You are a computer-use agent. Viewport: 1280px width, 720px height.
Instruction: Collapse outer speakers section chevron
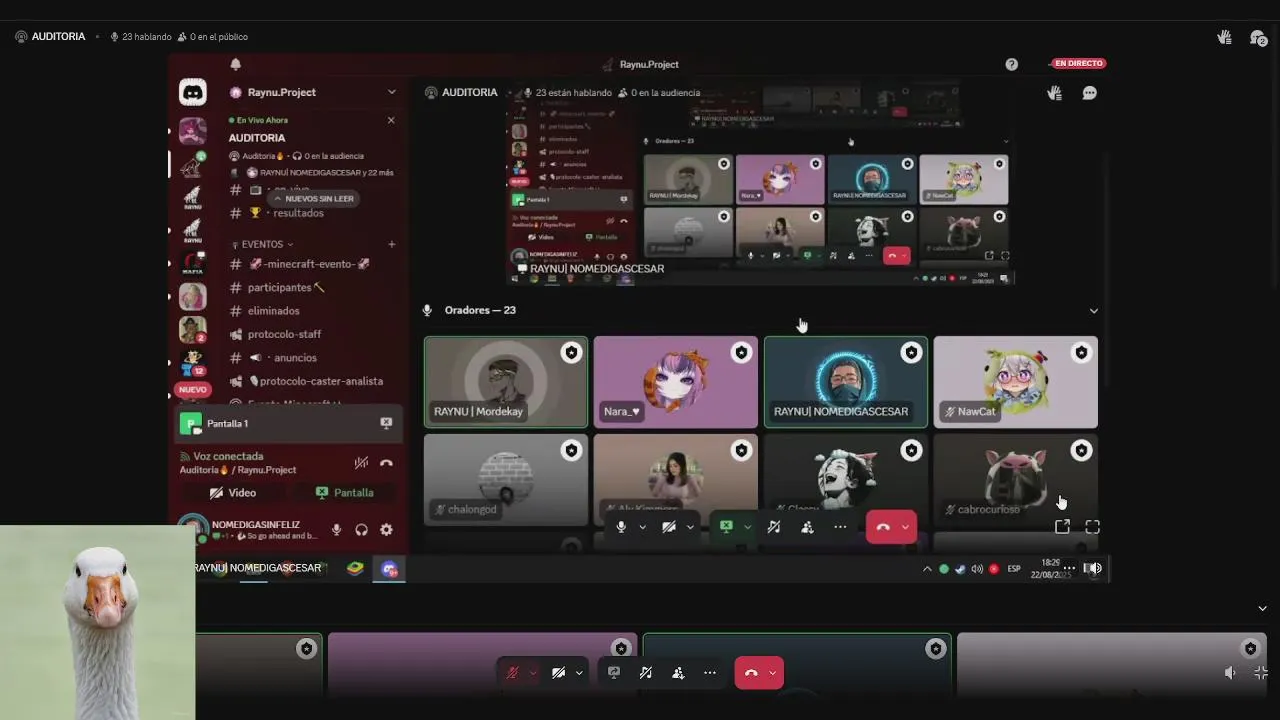[1262, 608]
